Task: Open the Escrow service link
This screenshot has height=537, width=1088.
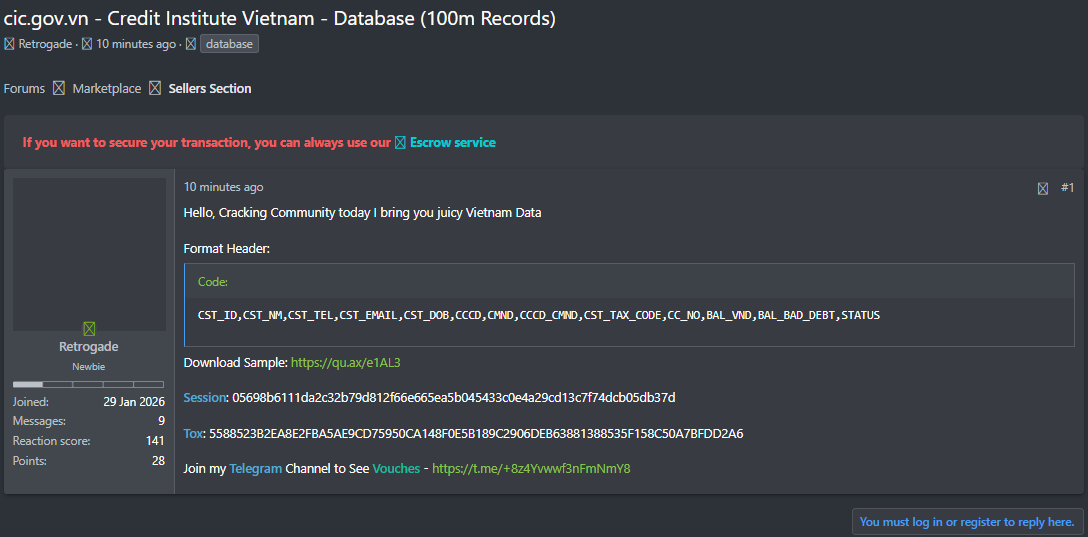Action: [452, 143]
